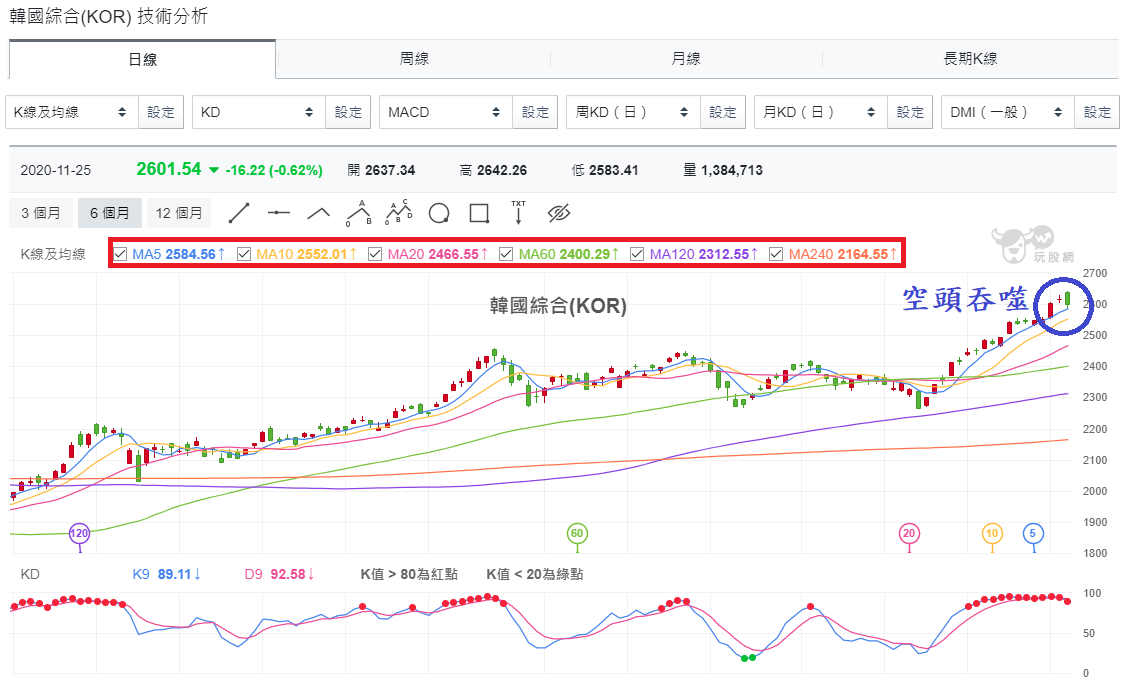The image size is (1128, 684).
Task: Select the 3 個月 time range
Action: (x=40, y=213)
